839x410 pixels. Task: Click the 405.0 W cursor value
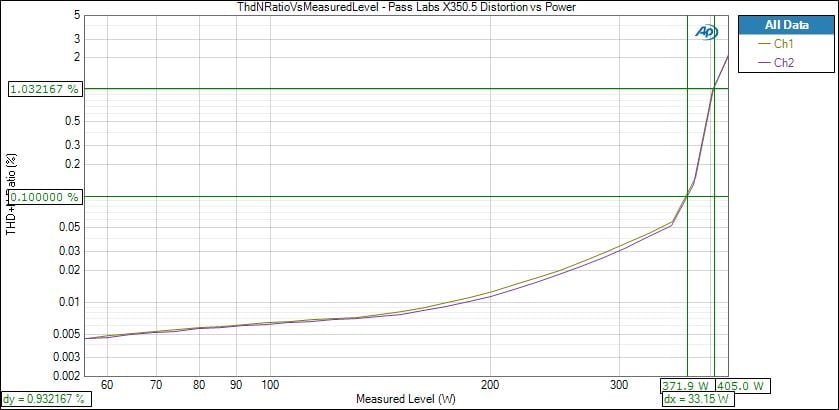pos(743,385)
